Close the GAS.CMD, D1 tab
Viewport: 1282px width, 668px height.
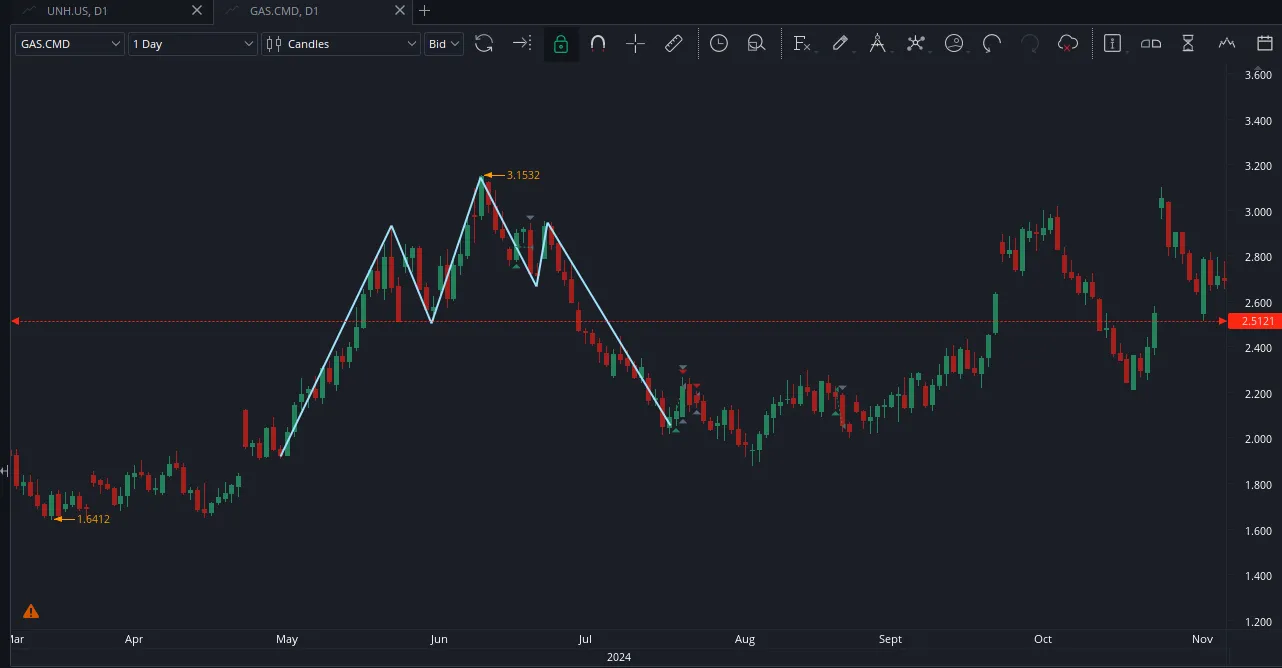pos(400,11)
